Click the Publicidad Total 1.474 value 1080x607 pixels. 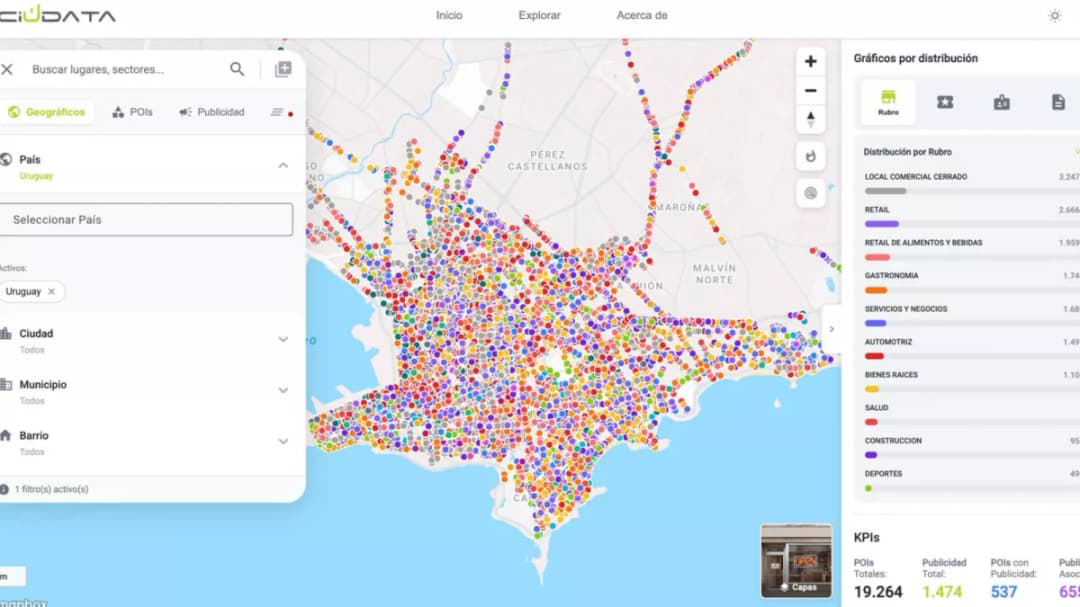click(942, 592)
